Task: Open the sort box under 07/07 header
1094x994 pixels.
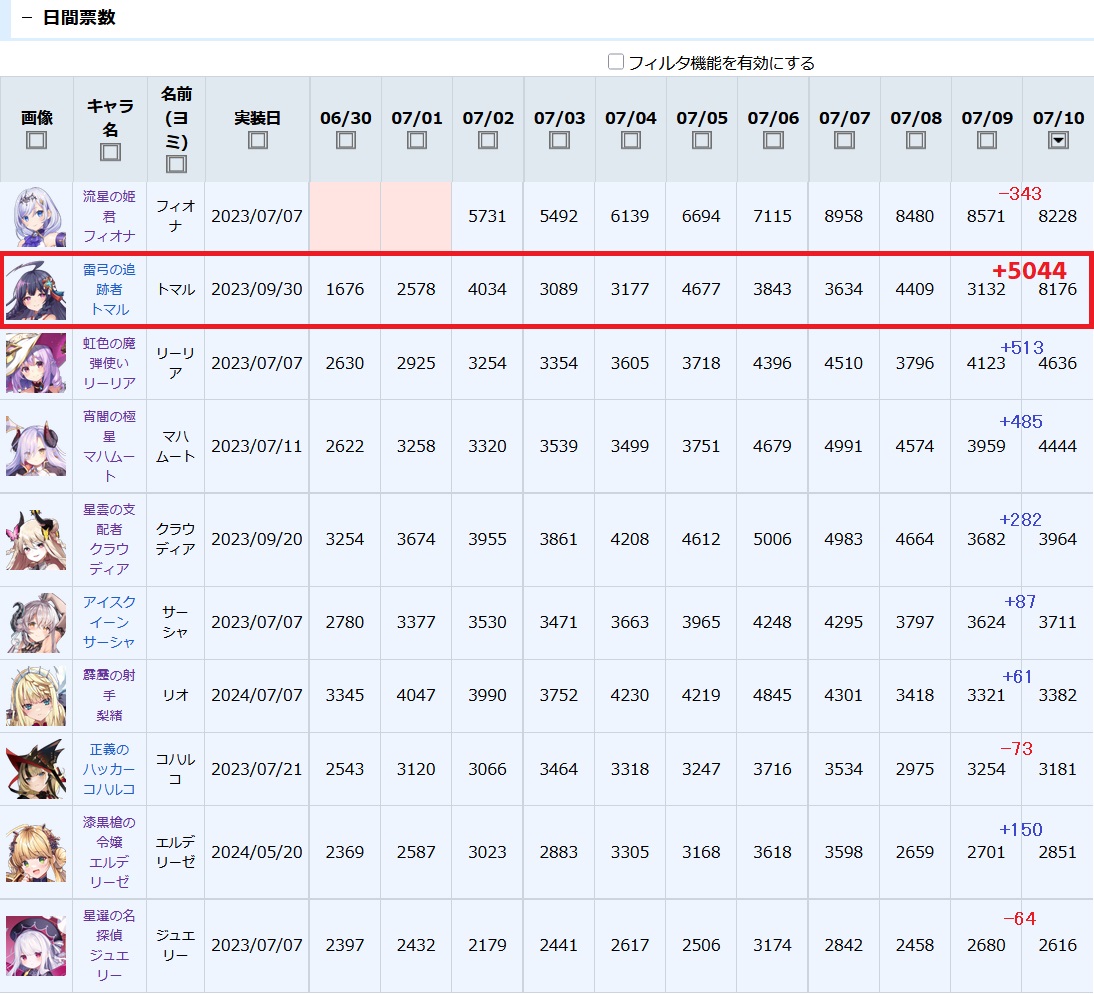Action: point(844,140)
